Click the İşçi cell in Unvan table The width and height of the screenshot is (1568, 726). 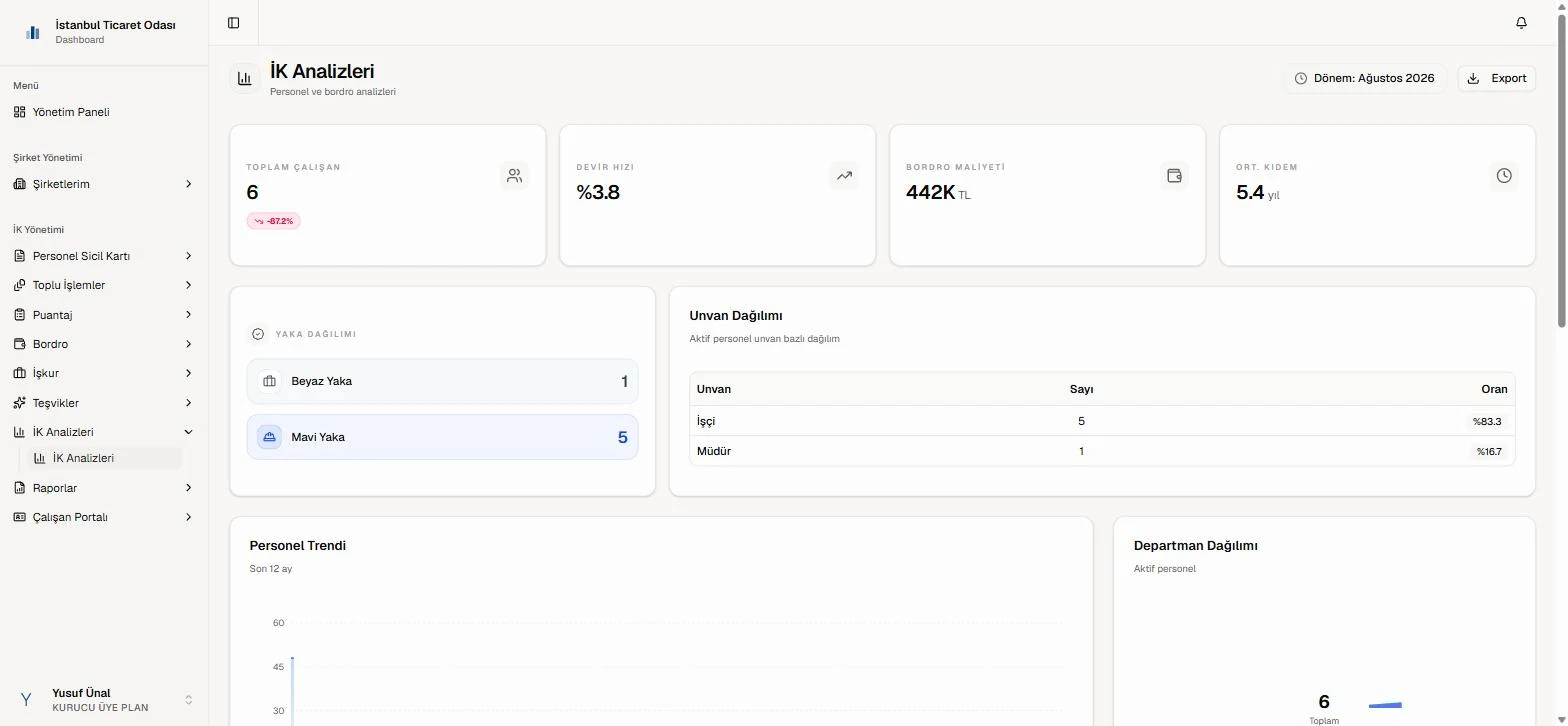[706, 421]
